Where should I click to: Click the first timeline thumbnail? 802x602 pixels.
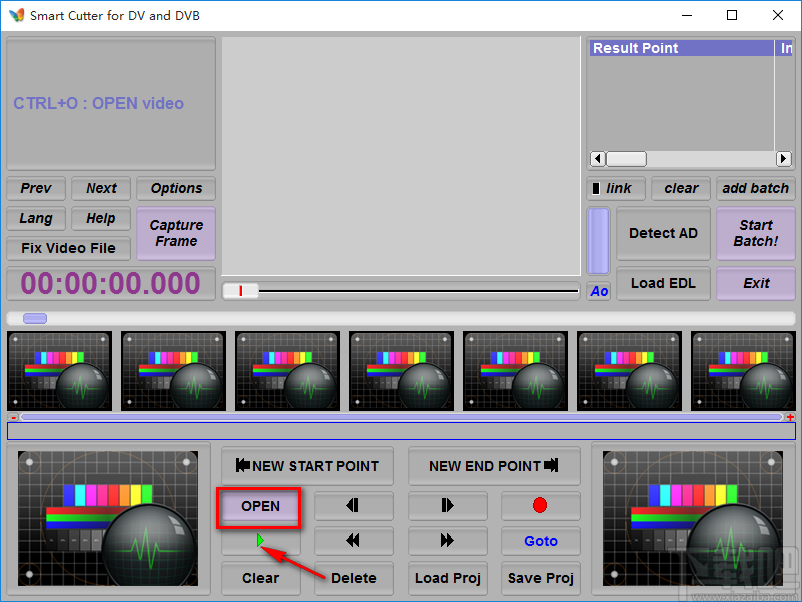coord(59,371)
